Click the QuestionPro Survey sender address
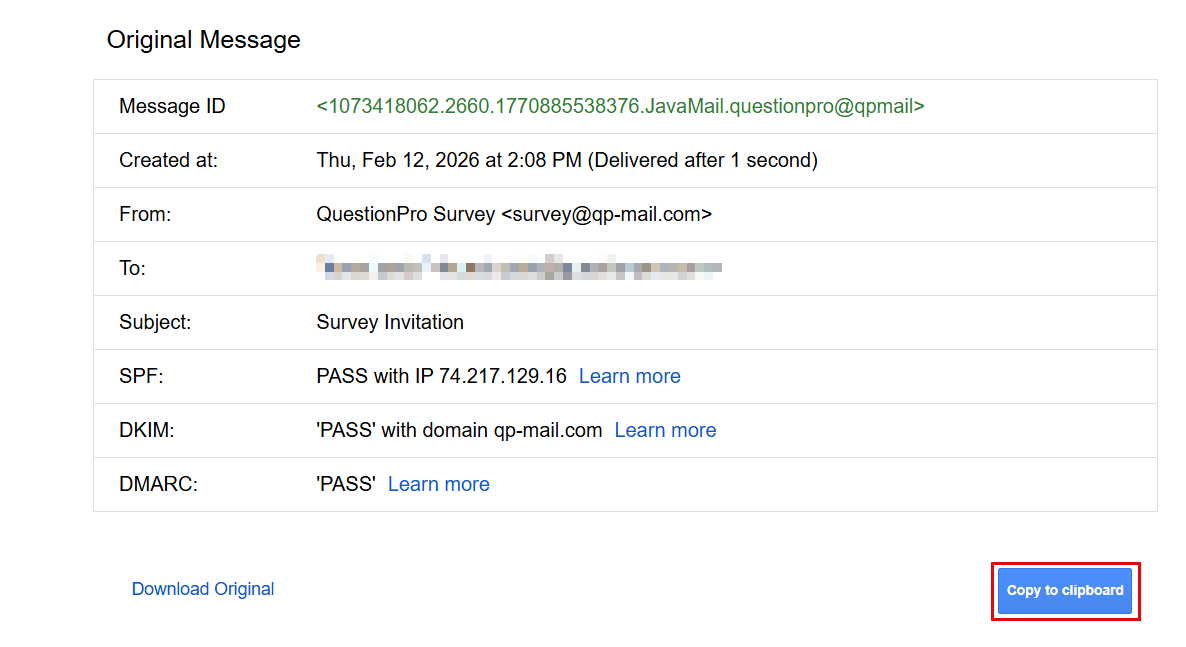The height and width of the screenshot is (647, 1186). tap(514, 214)
